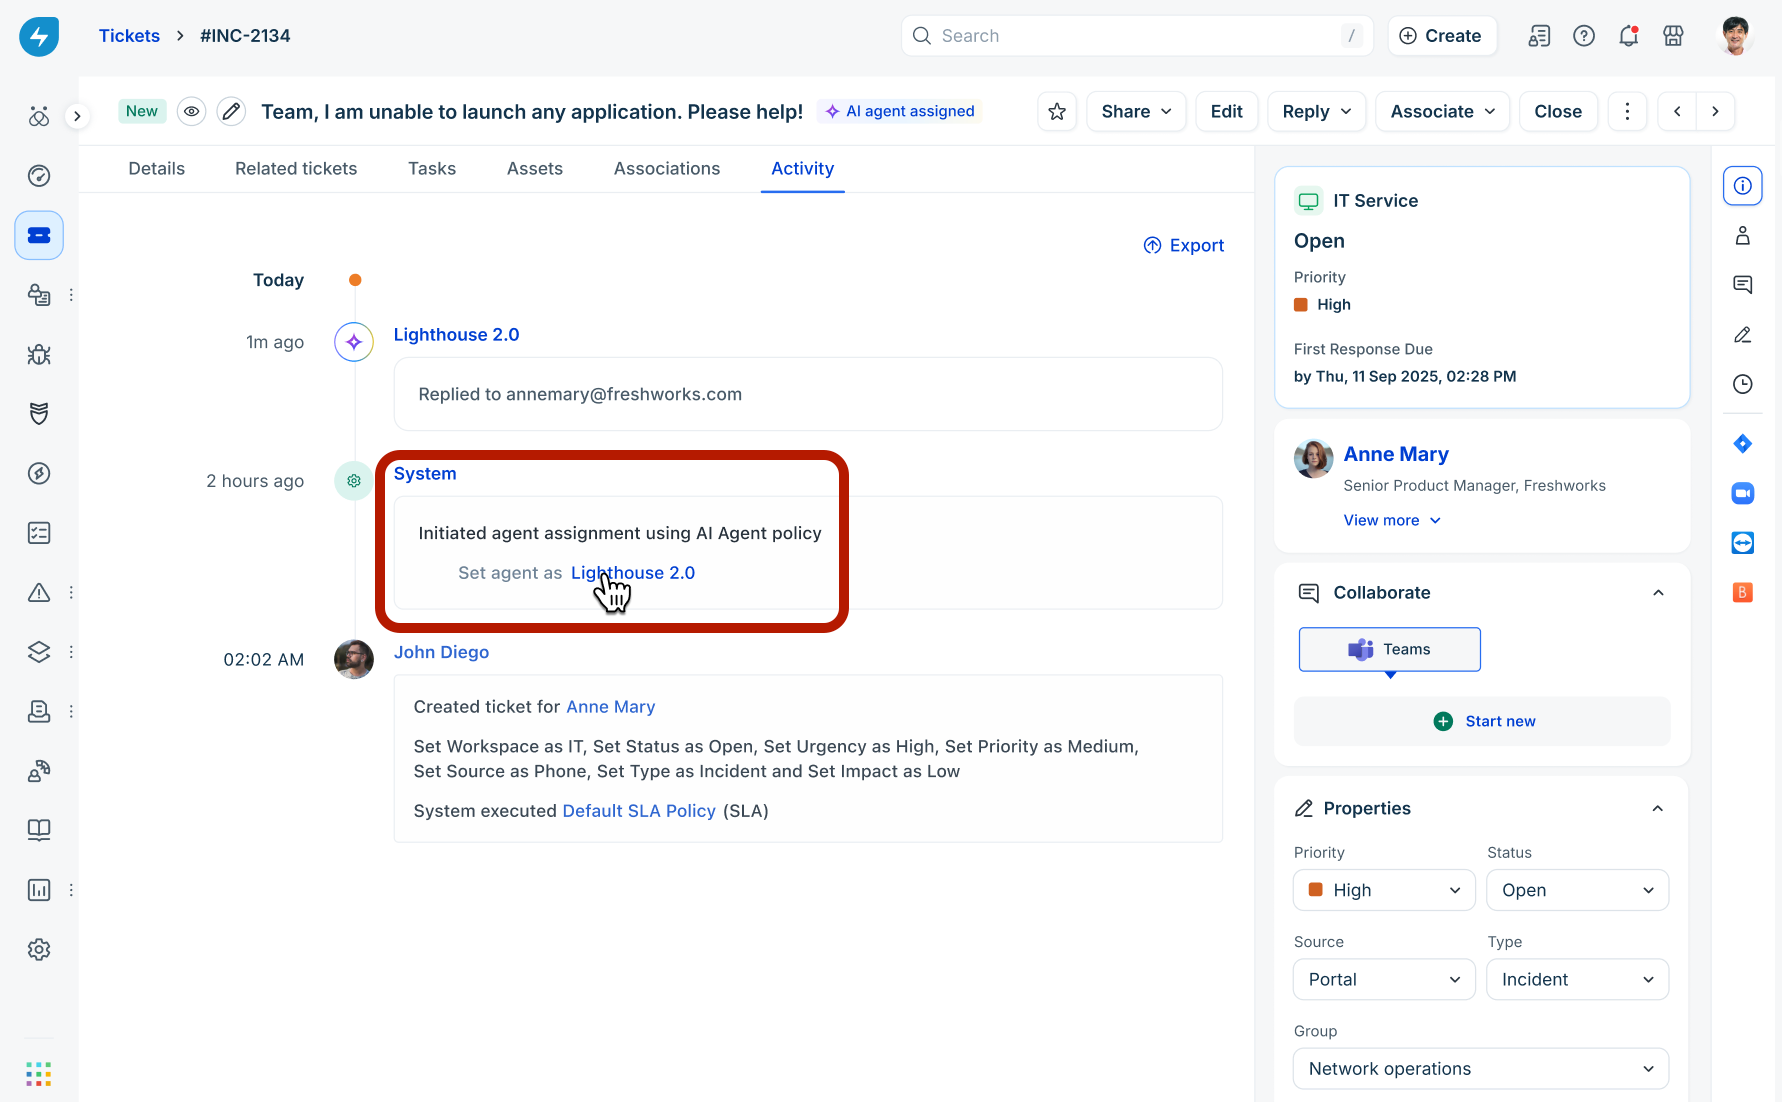The height and width of the screenshot is (1102, 1782).
Task: Expand View more under Anne Mary
Action: [1392, 520]
